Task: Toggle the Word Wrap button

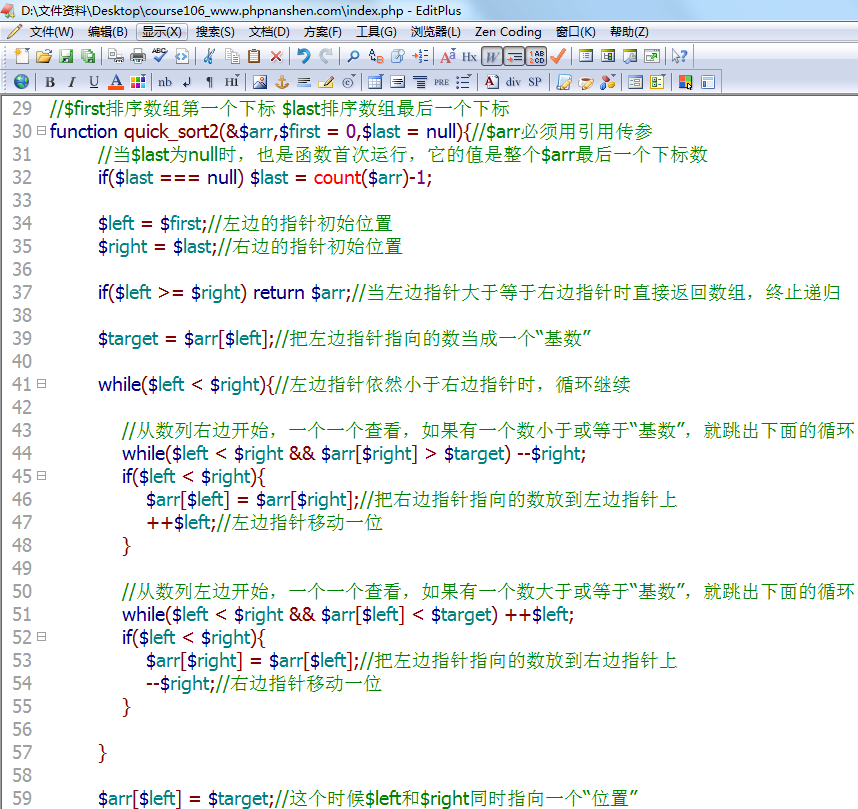Action: click(492, 56)
